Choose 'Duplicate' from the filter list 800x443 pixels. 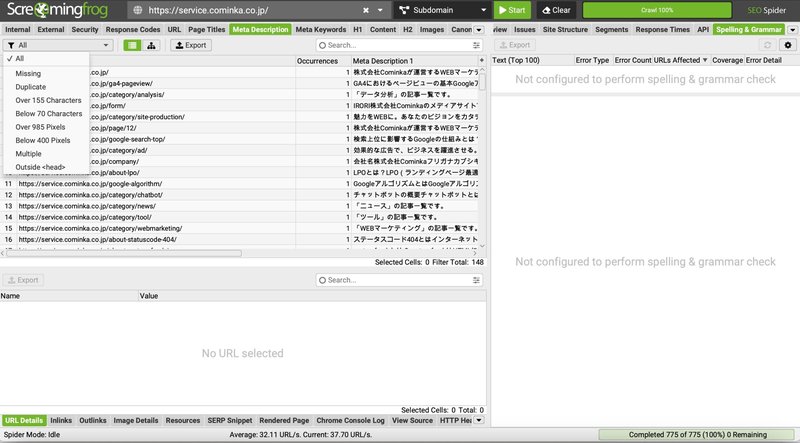pyautogui.click(x=33, y=87)
